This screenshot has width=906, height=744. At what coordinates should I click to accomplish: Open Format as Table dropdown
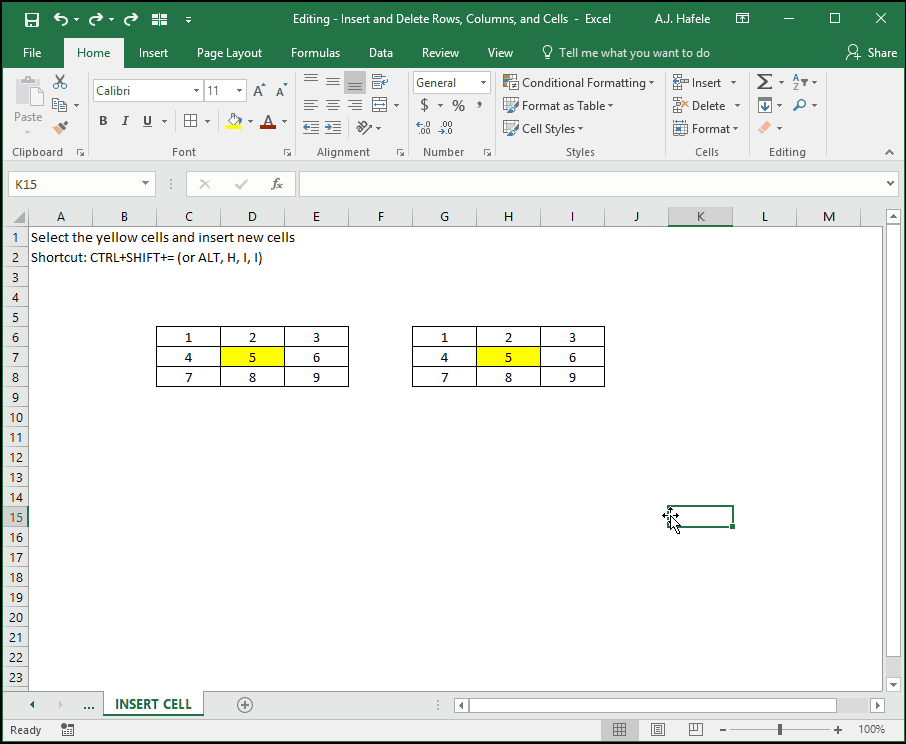tap(558, 106)
